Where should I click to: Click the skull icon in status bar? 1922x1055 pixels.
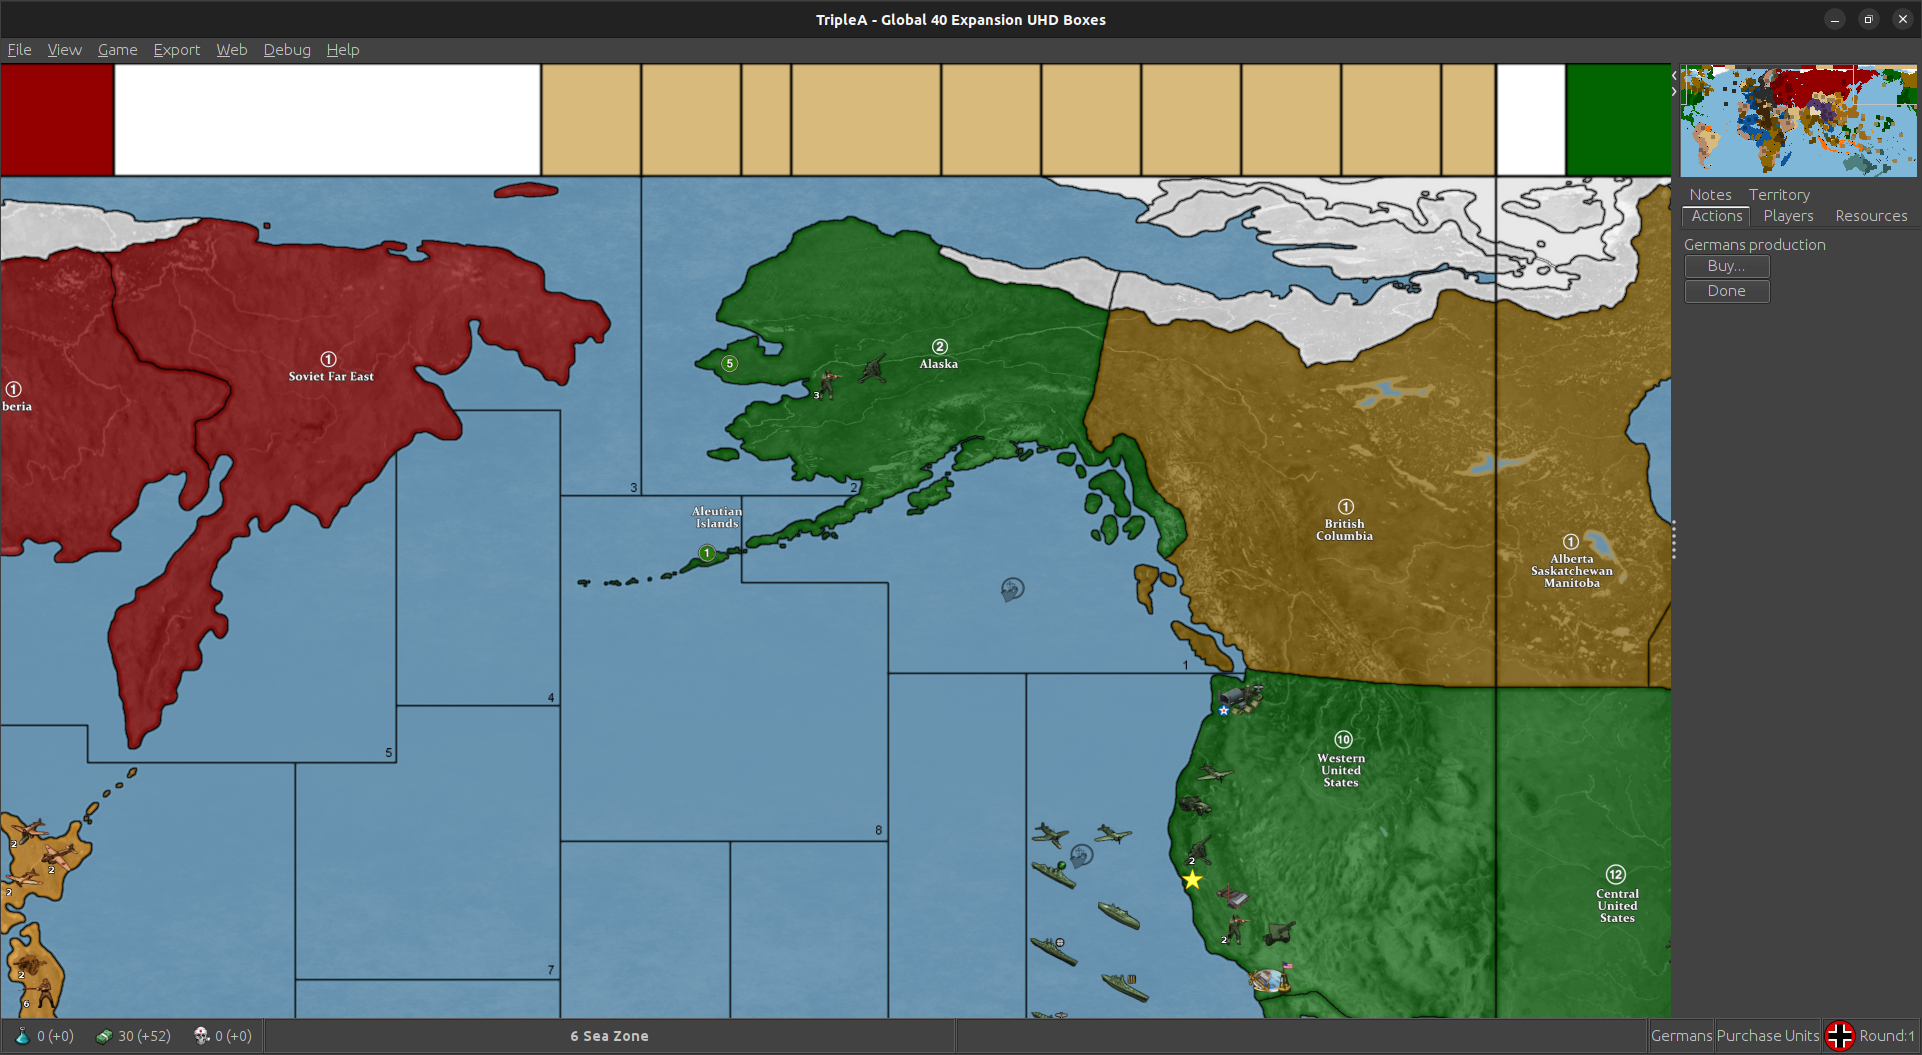pos(201,1036)
